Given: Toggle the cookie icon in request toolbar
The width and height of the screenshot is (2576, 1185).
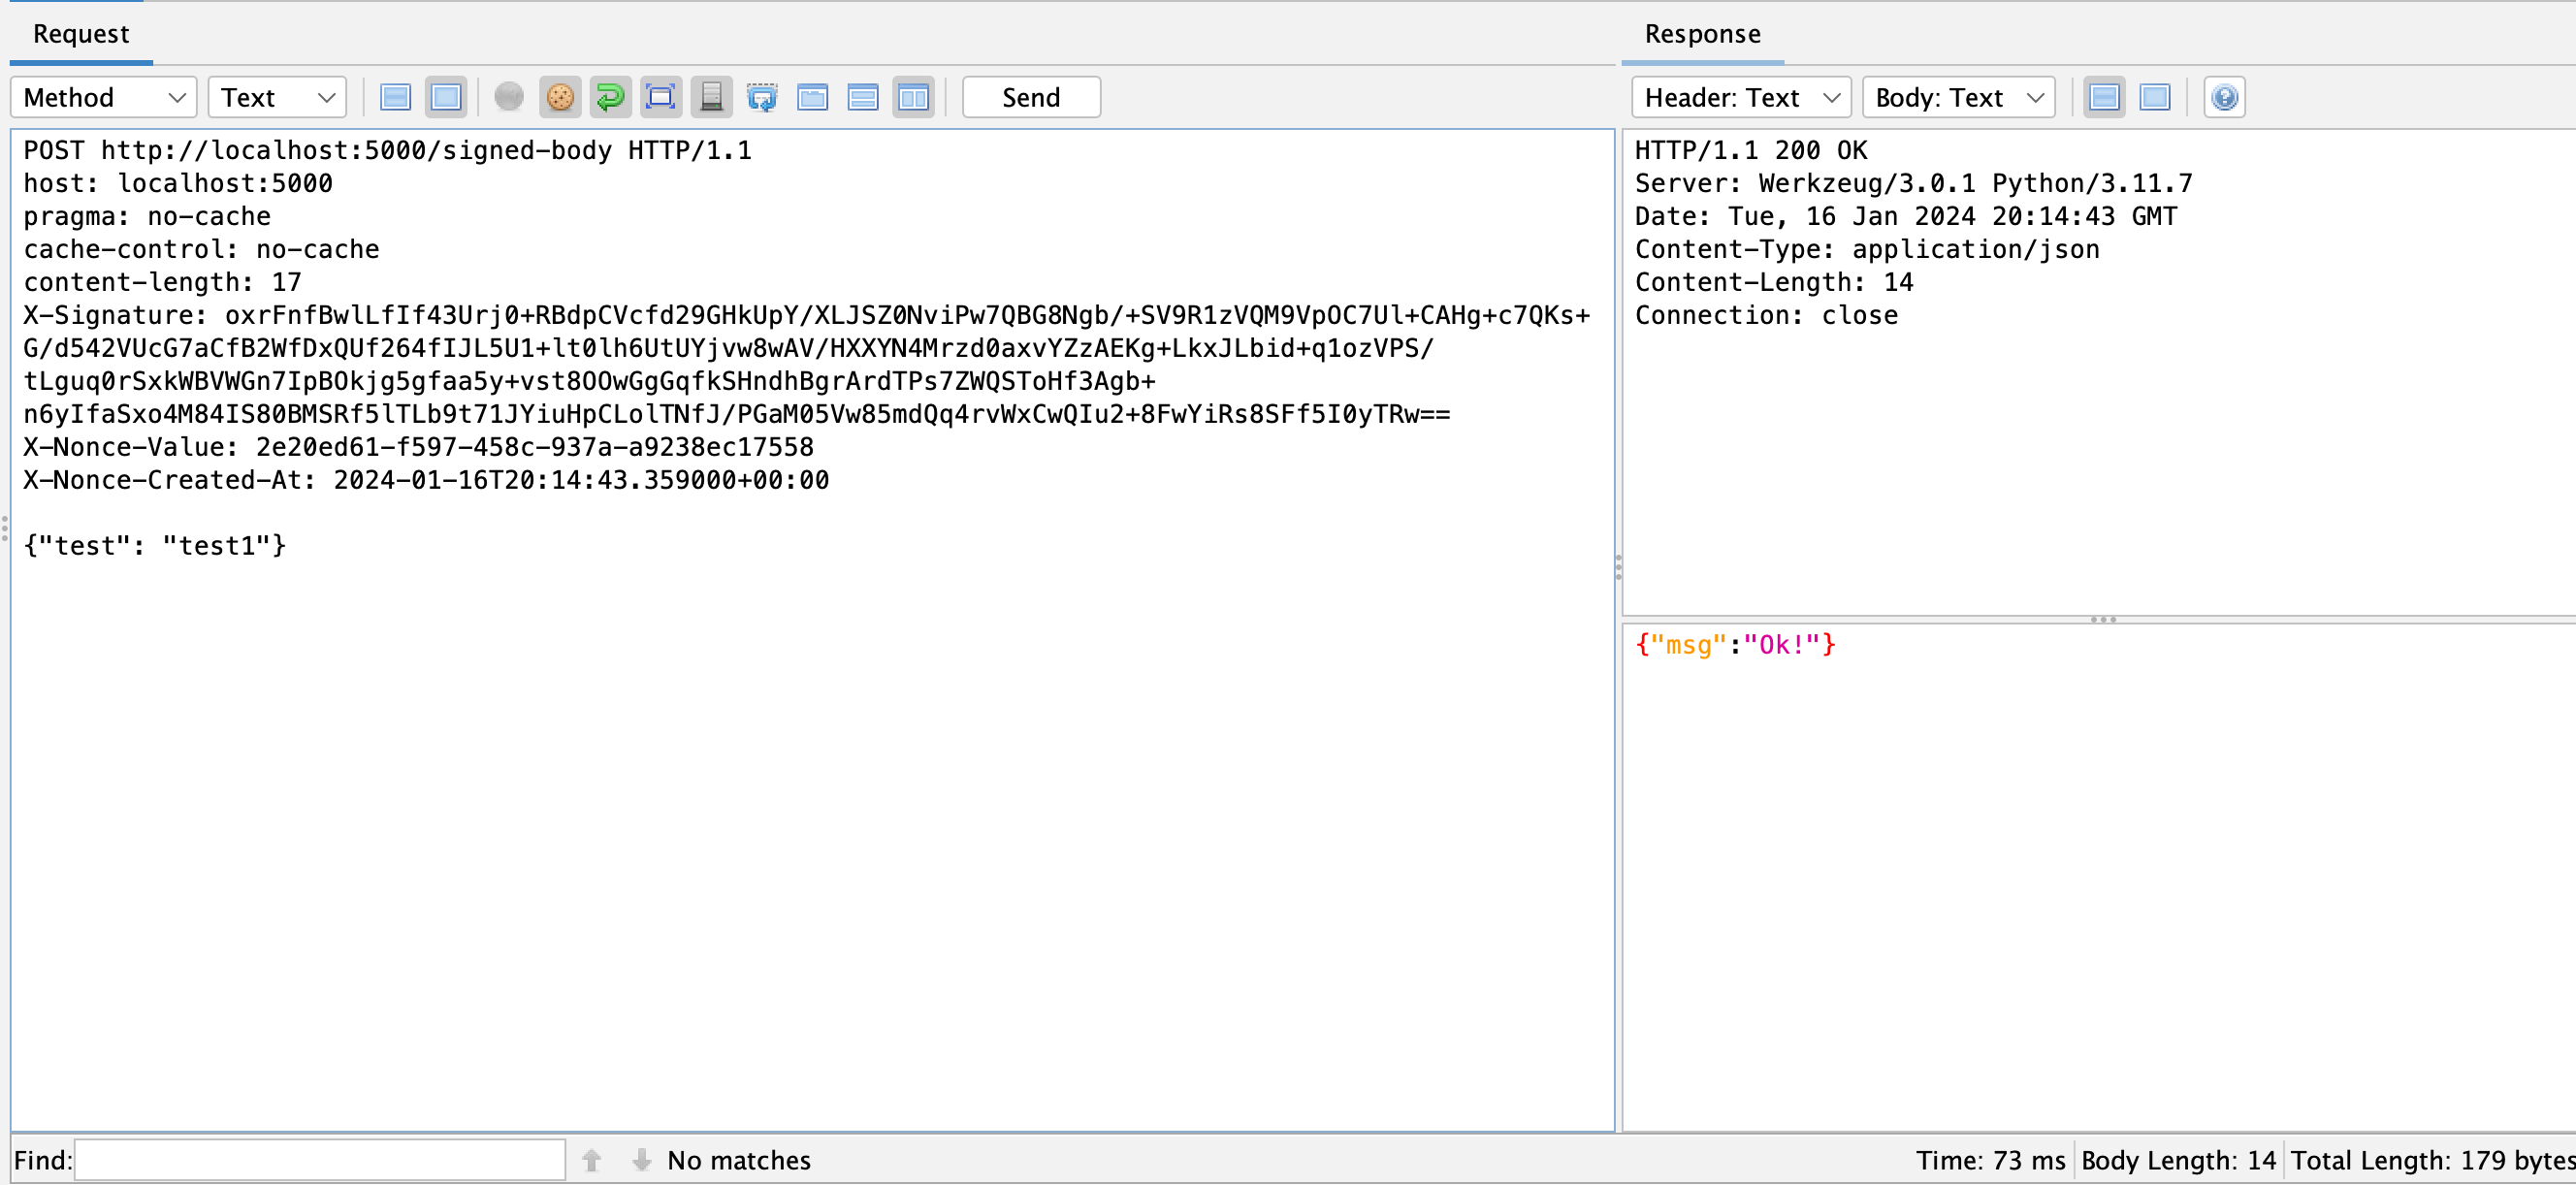Looking at the screenshot, I should [x=560, y=97].
